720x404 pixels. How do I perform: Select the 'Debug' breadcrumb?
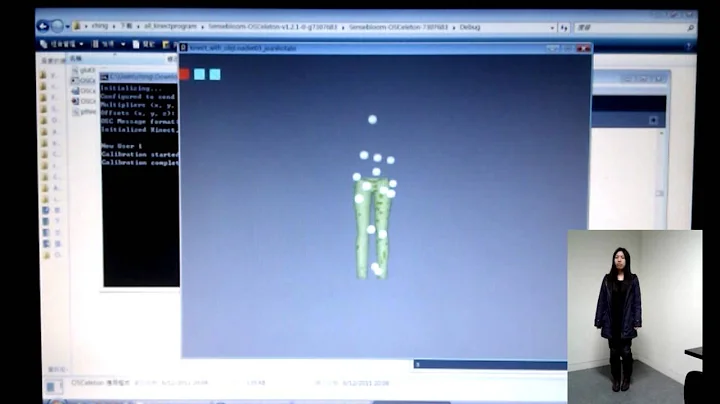(470, 27)
